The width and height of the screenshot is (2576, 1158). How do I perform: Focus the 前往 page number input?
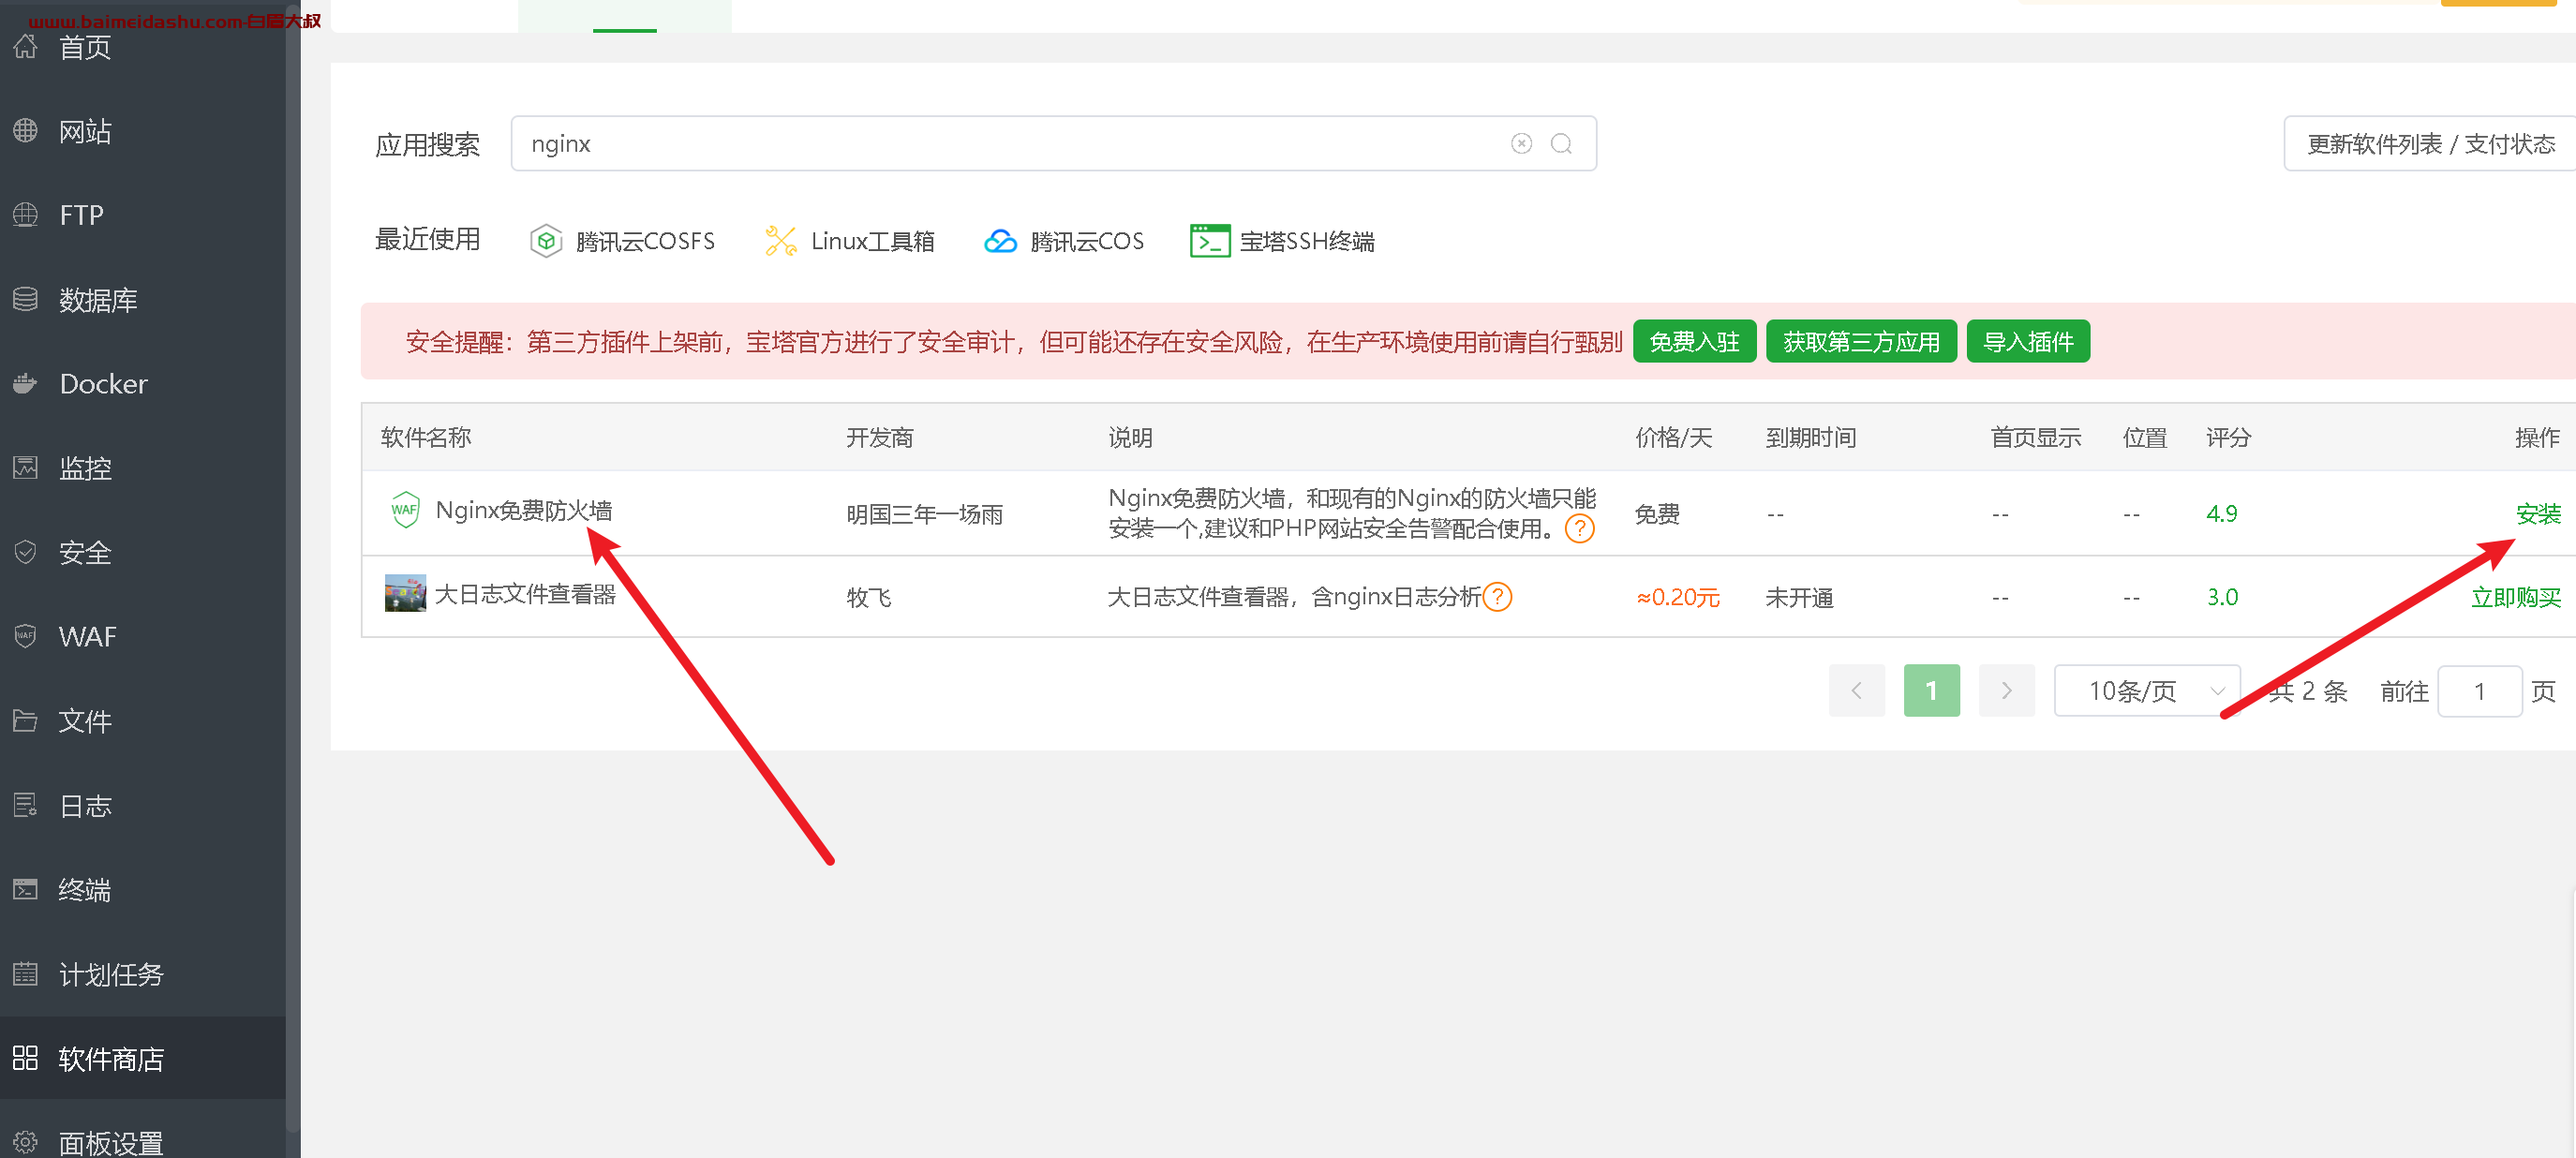pyautogui.click(x=2479, y=691)
